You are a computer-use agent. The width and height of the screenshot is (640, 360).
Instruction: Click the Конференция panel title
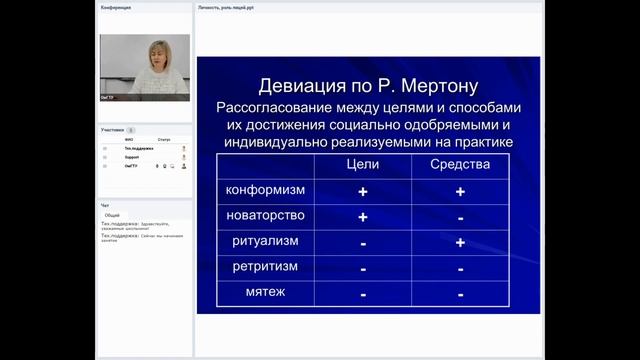[116, 7]
